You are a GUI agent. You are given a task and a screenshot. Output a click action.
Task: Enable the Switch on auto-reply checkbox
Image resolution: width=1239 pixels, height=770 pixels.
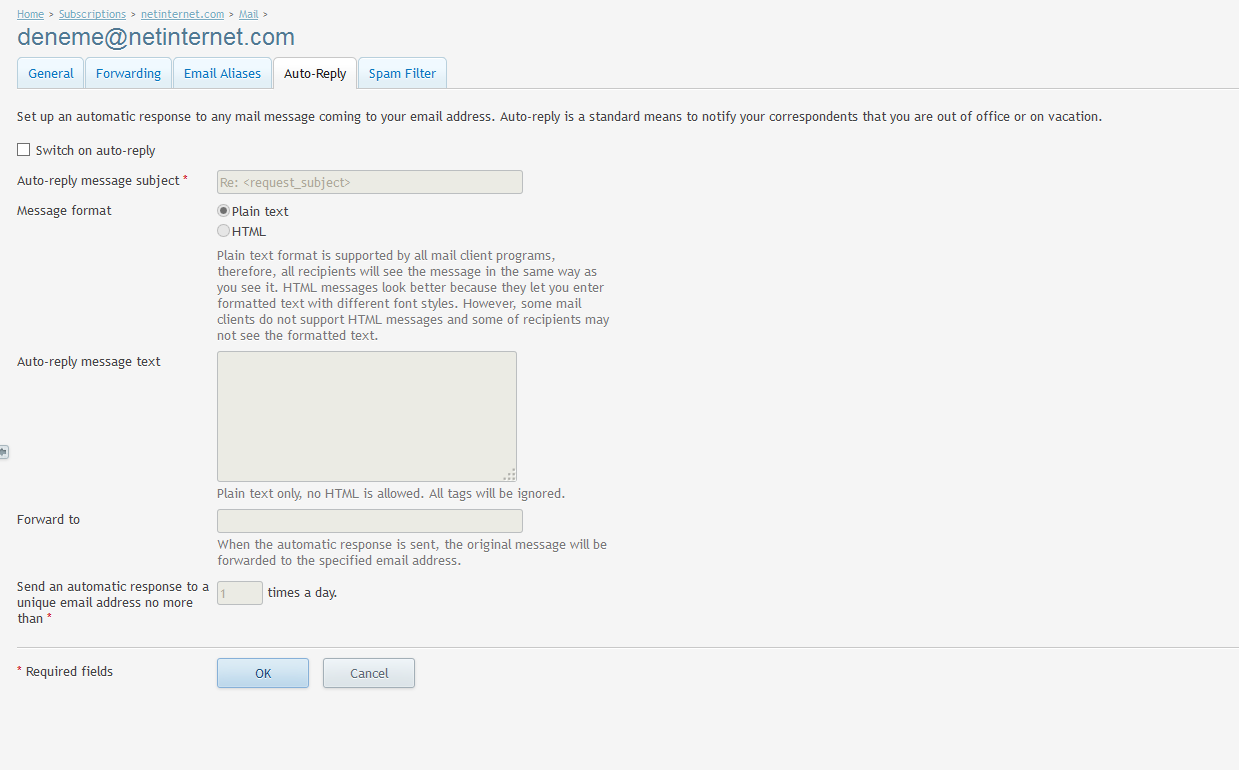pos(24,150)
